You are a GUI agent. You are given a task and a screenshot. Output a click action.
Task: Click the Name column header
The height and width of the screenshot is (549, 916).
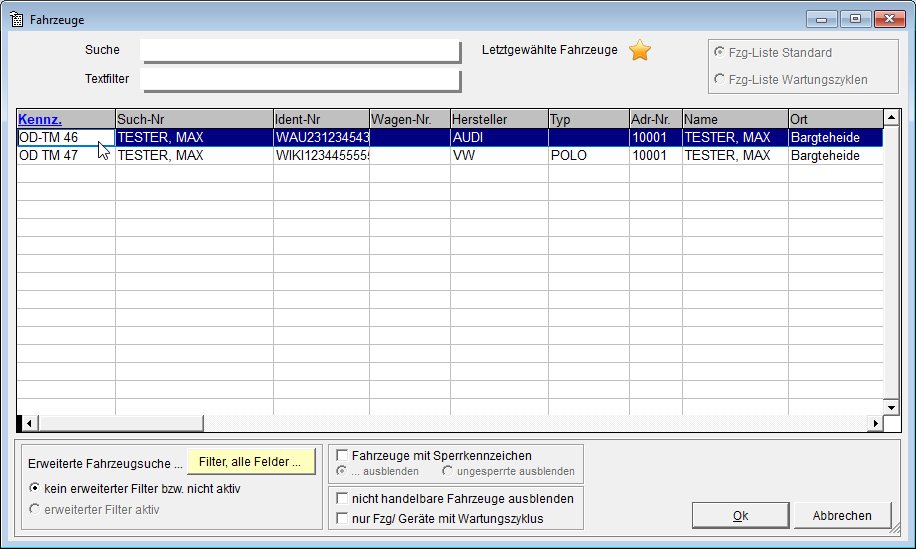click(x=735, y=119)
